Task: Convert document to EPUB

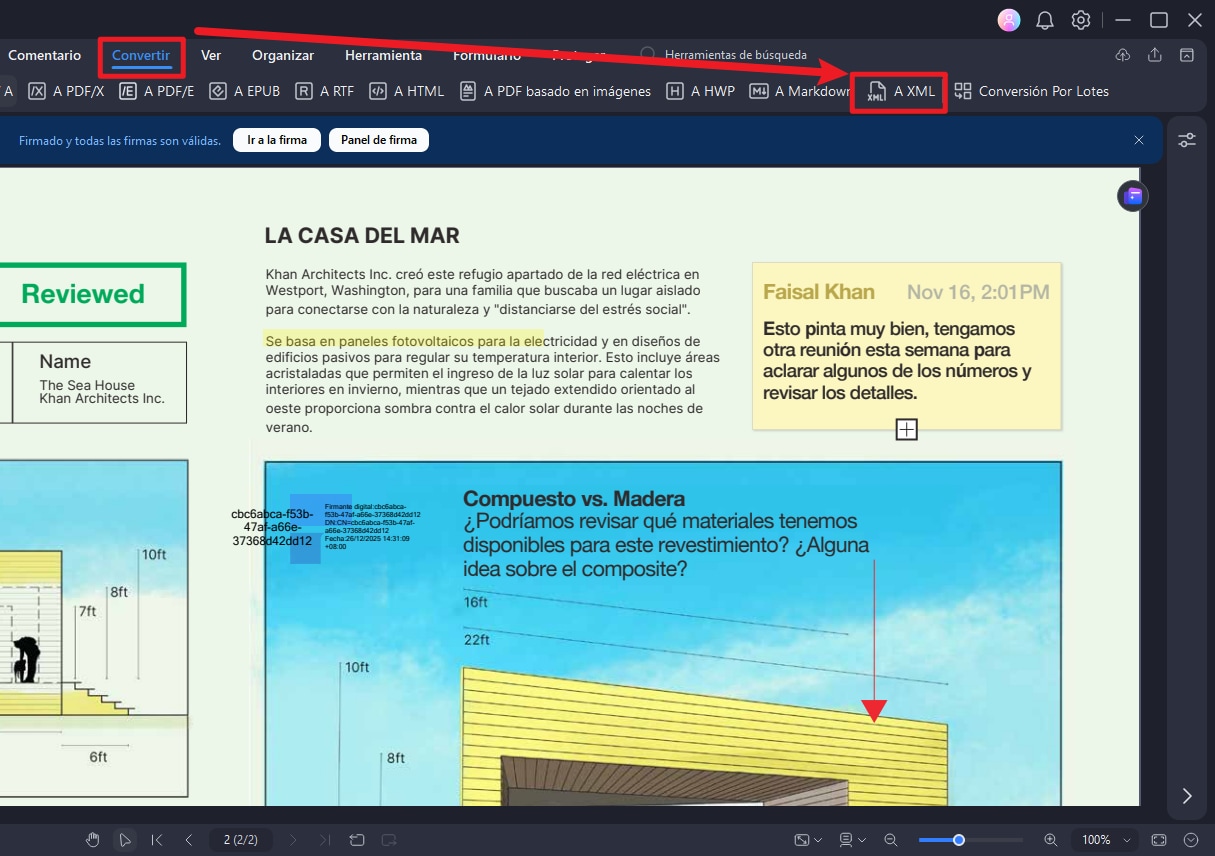Action: 244,91
